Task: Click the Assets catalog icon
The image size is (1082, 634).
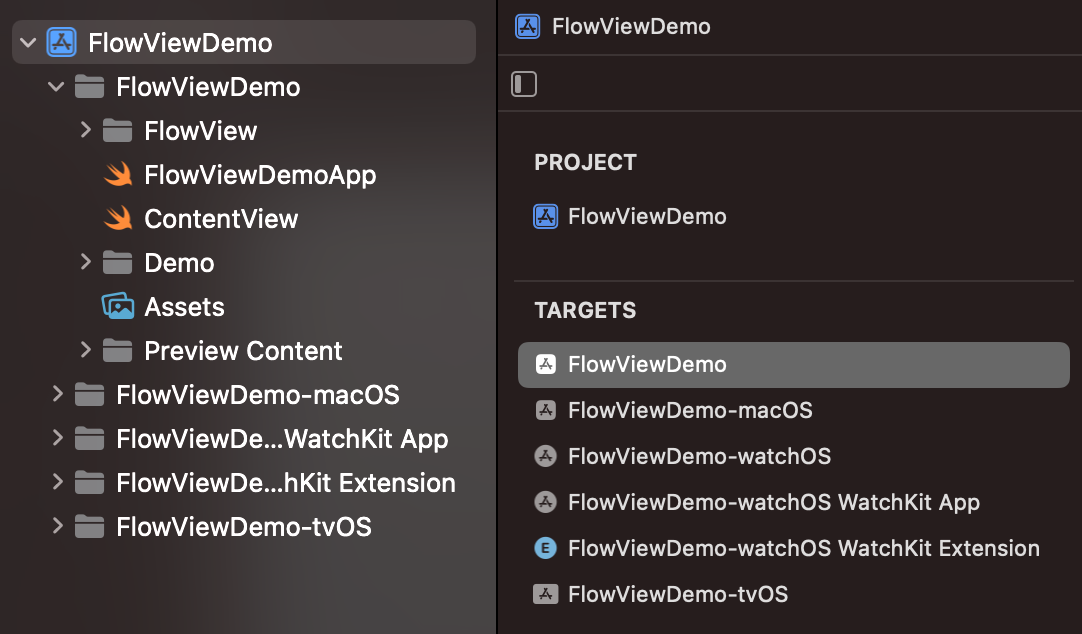Action: [118, 307]
